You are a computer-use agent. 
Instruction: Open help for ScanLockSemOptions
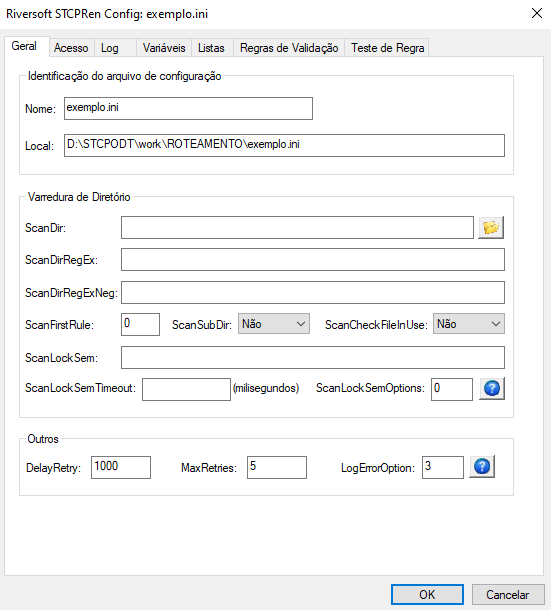[x=492, y=388]
